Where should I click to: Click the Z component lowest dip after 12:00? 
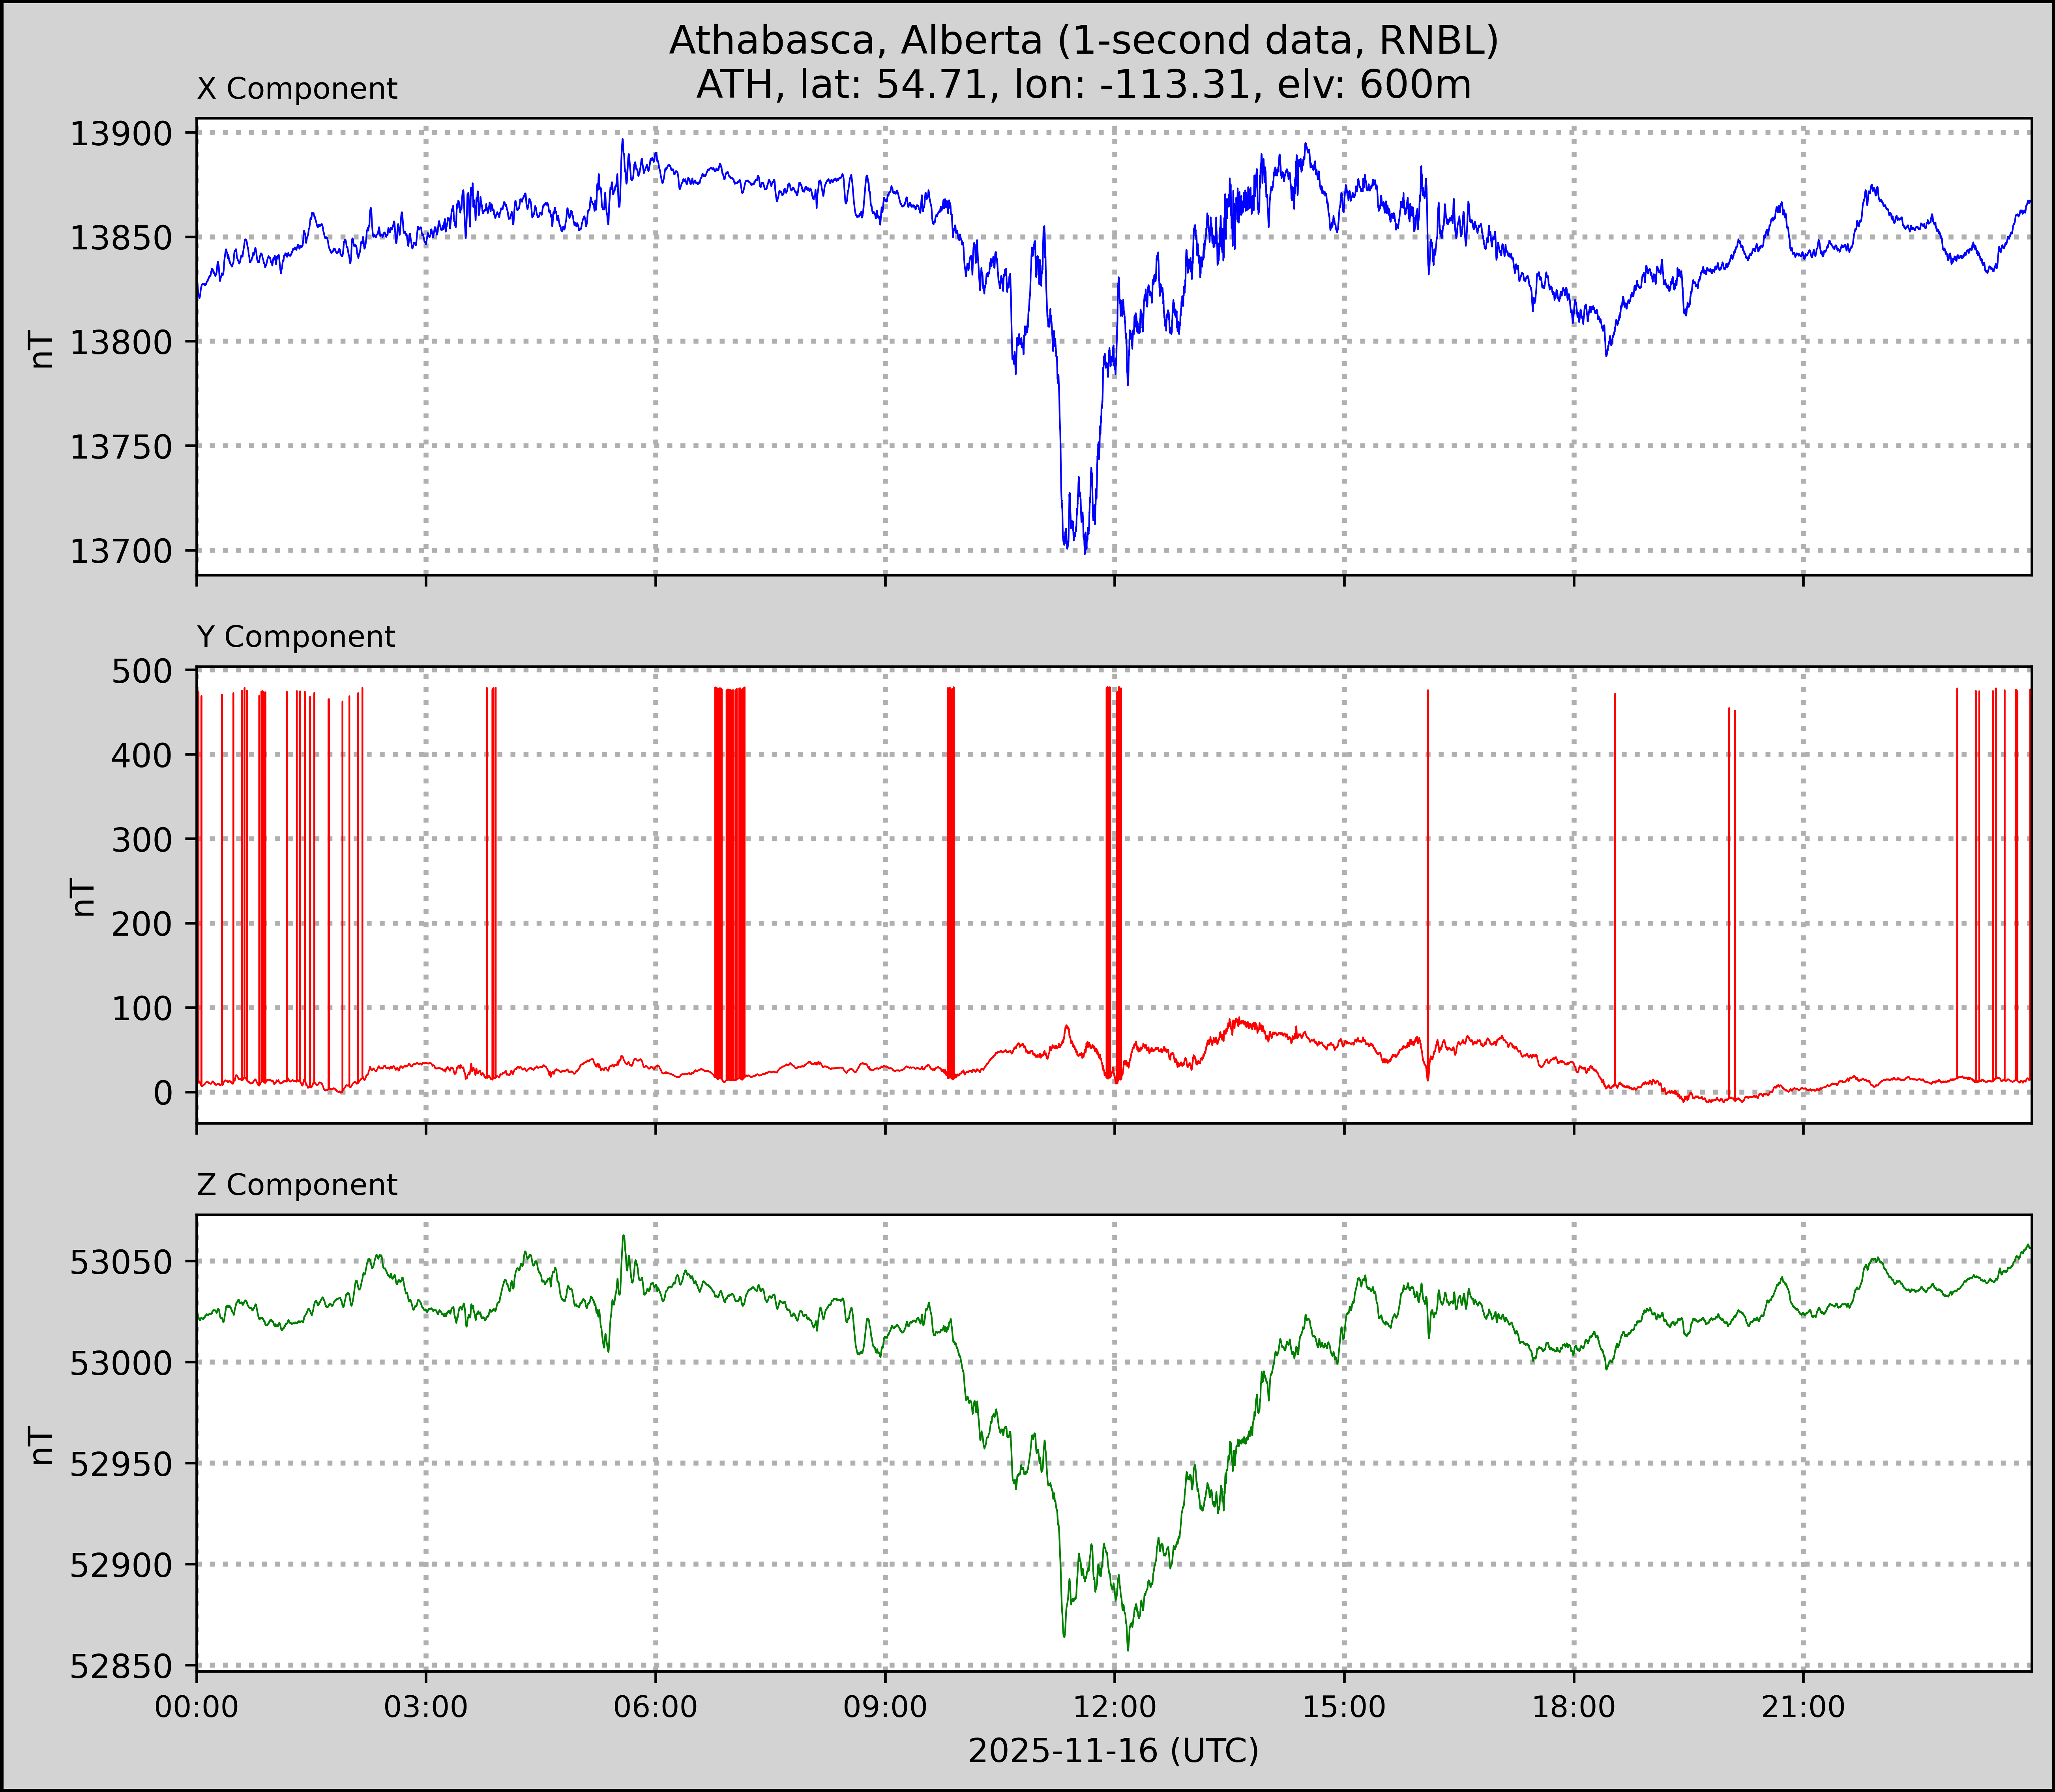(x=1128, y=1649)
